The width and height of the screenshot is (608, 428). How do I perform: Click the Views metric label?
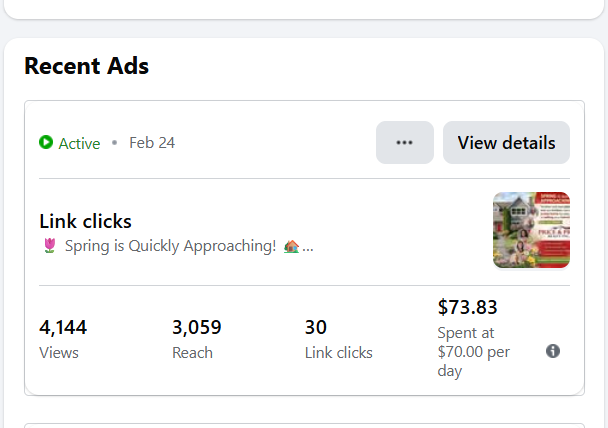(59, 352)
